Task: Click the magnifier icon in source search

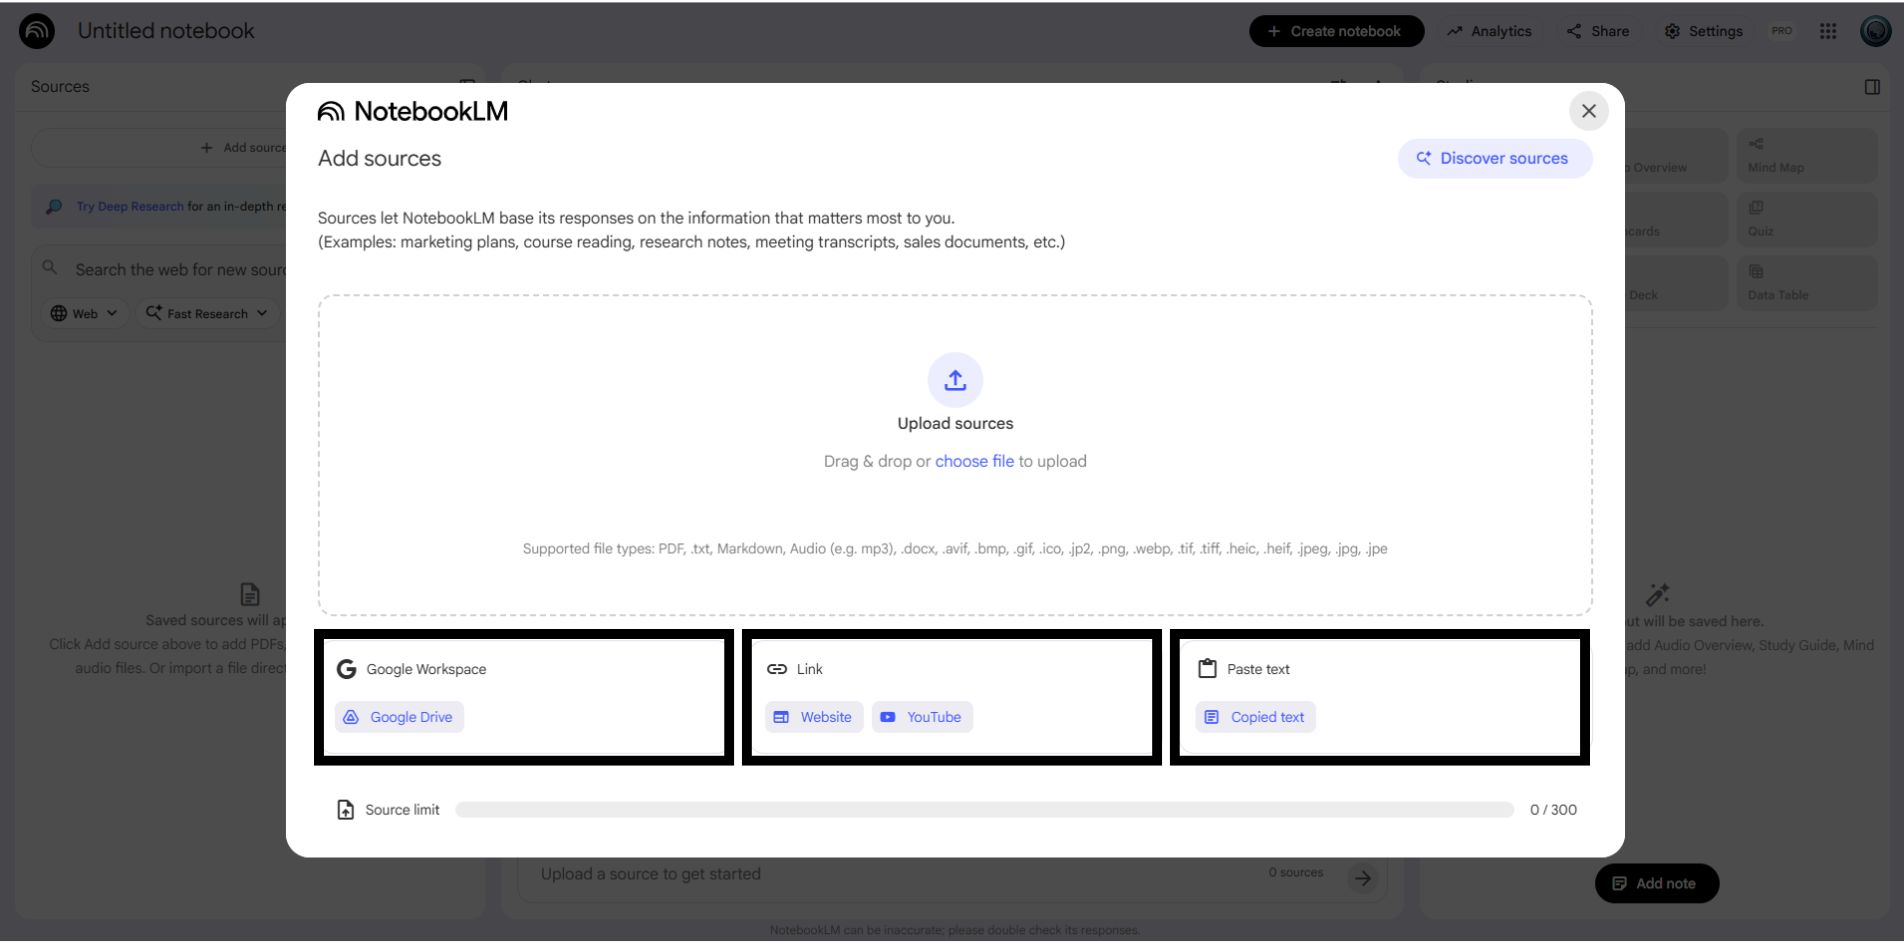Action: (x=50, y=268)
